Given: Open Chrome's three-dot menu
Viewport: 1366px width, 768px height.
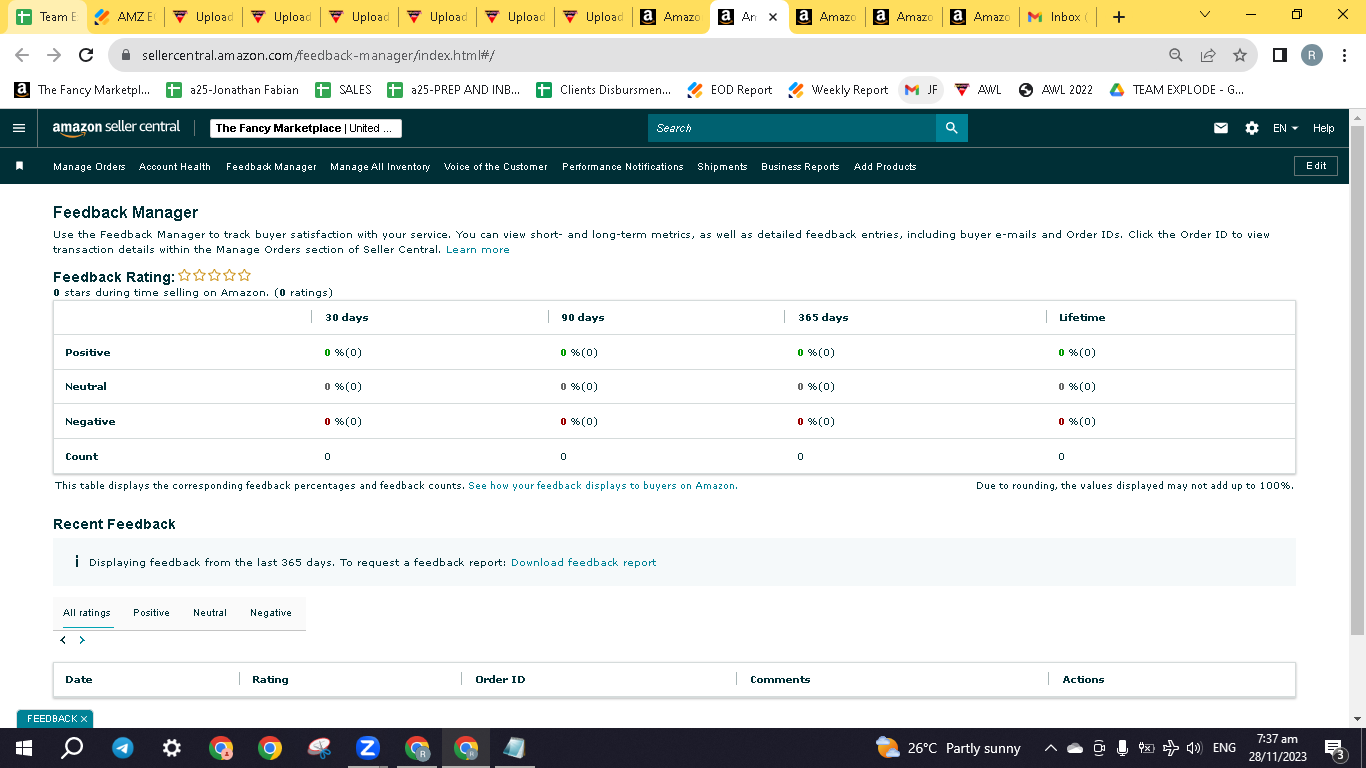Looking at the screenshot, I should [x=1345, y=55].
